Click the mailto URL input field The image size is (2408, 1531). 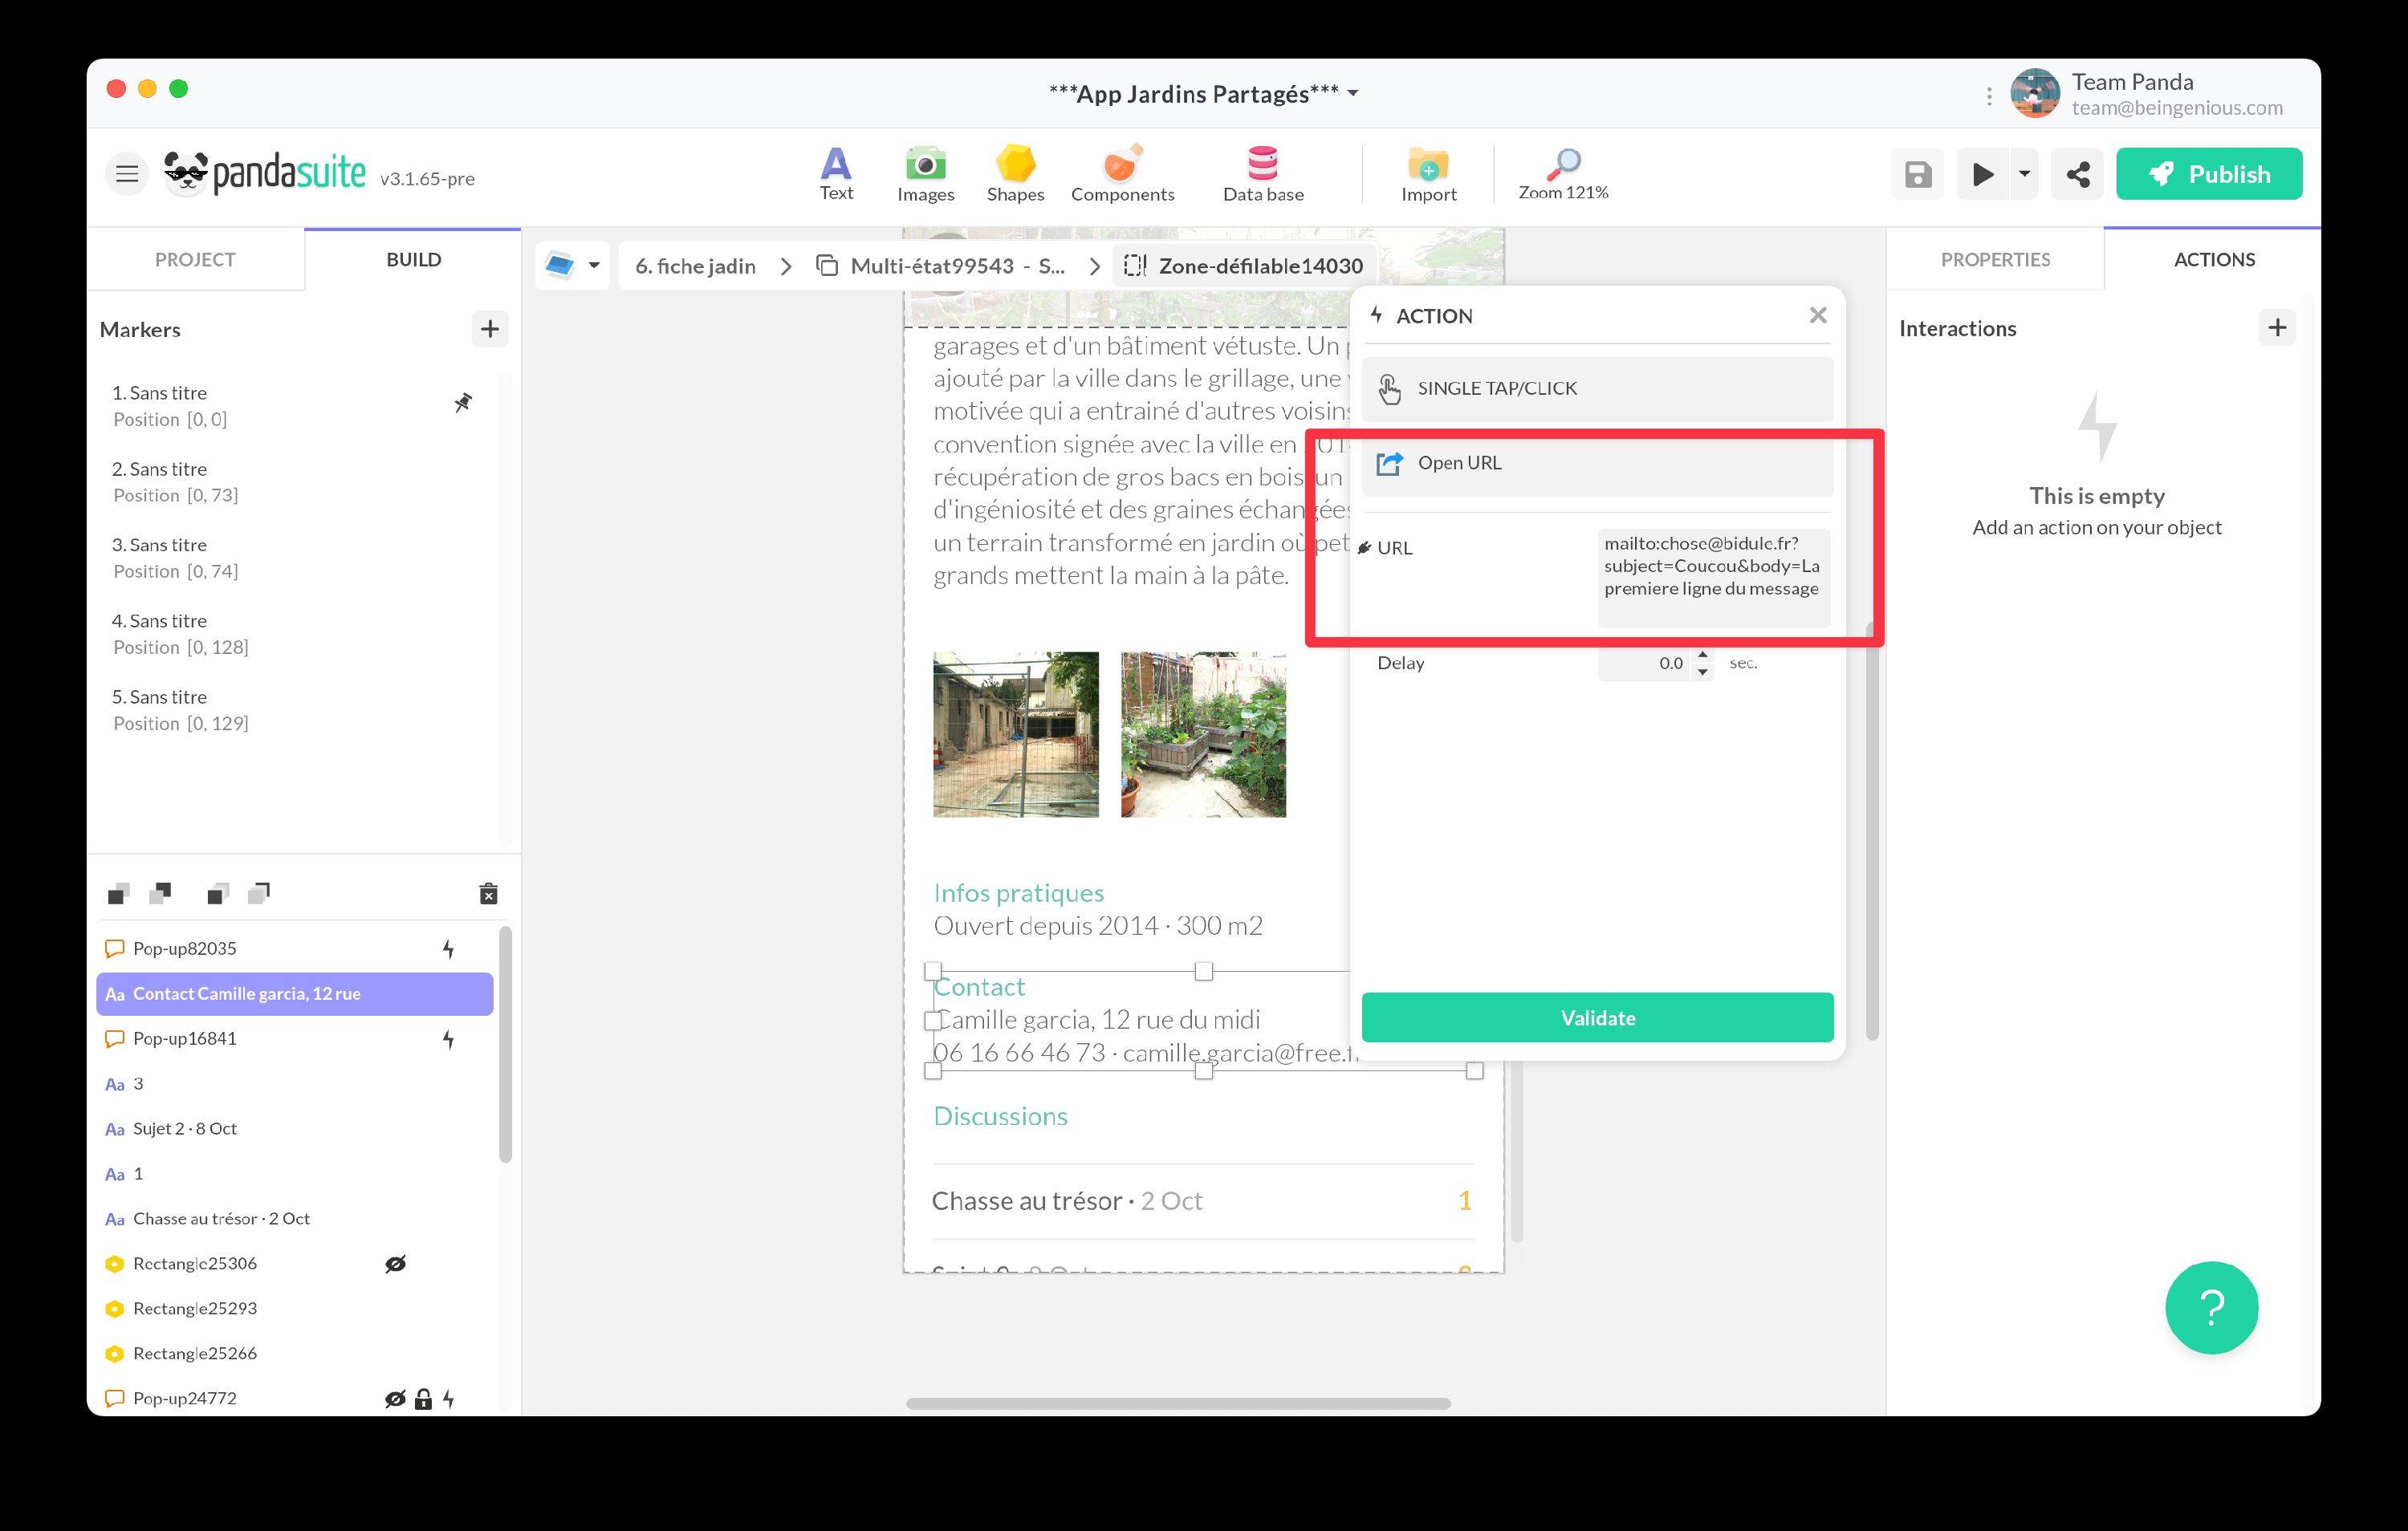pos(1712,577)
